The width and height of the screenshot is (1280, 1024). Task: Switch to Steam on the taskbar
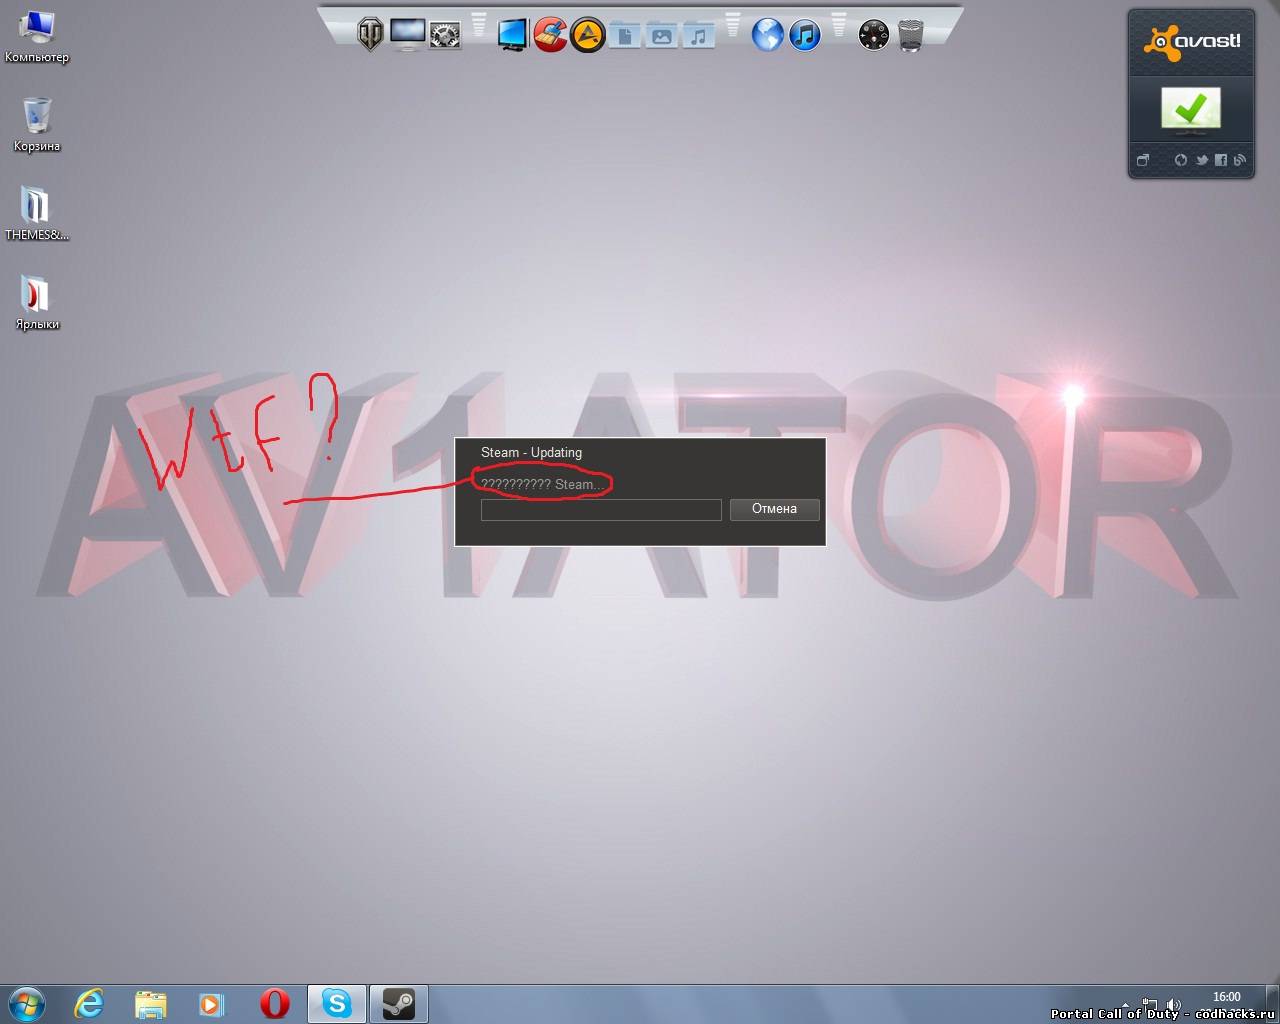[x=399, y=1004]
